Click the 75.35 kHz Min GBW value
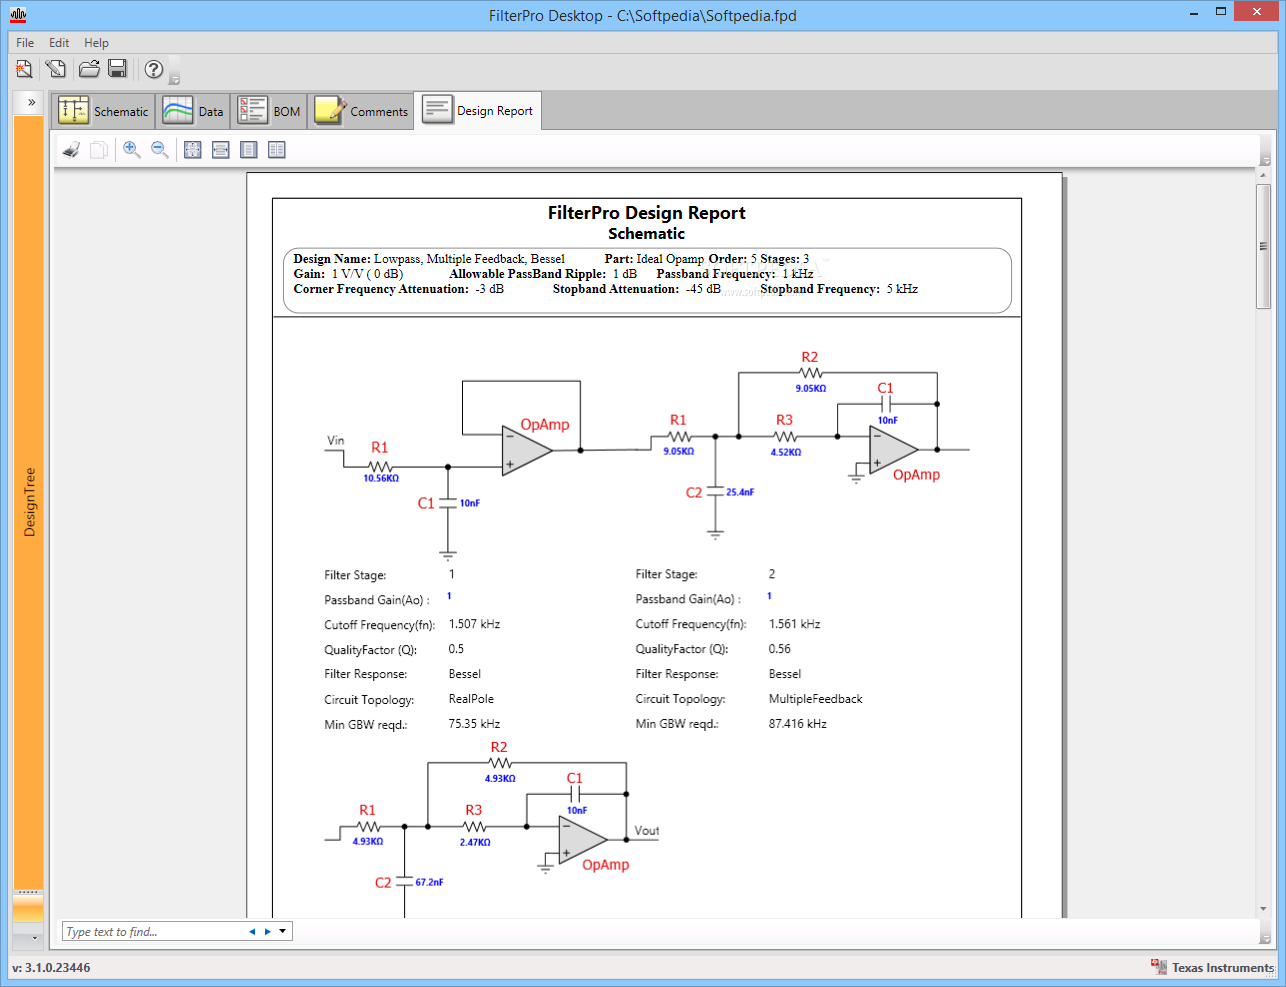The image size is (1286, 987). click(x=474, y=724)
